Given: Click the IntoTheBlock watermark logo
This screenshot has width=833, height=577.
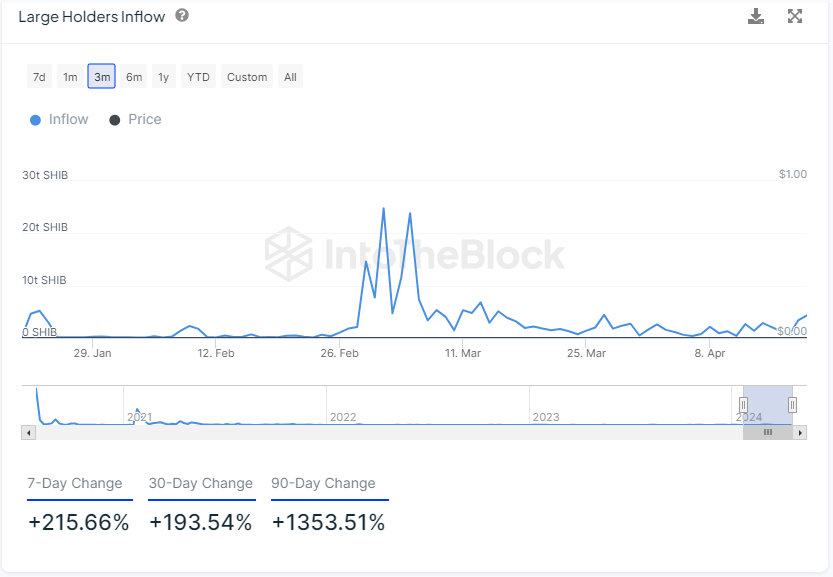Looking at the screenshot, I should [414, 253].
